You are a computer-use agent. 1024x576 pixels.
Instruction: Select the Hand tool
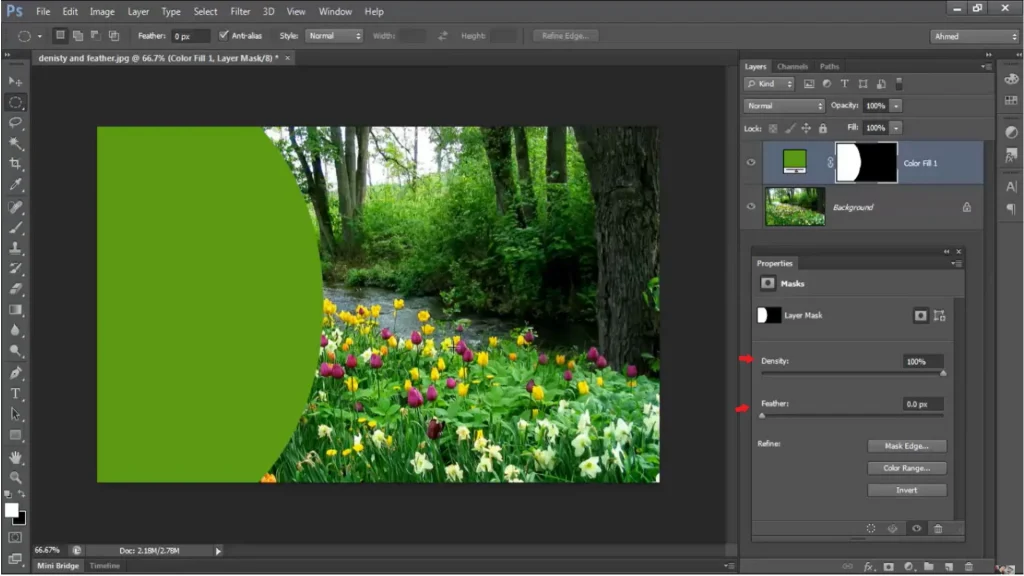pos(16,457)
